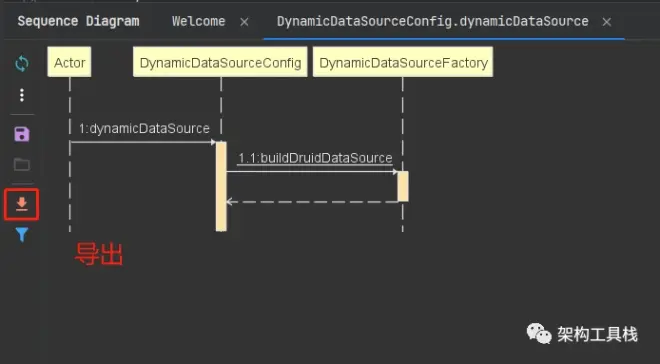
Task: Click the red export download icon
Action: tap(22, 204)
